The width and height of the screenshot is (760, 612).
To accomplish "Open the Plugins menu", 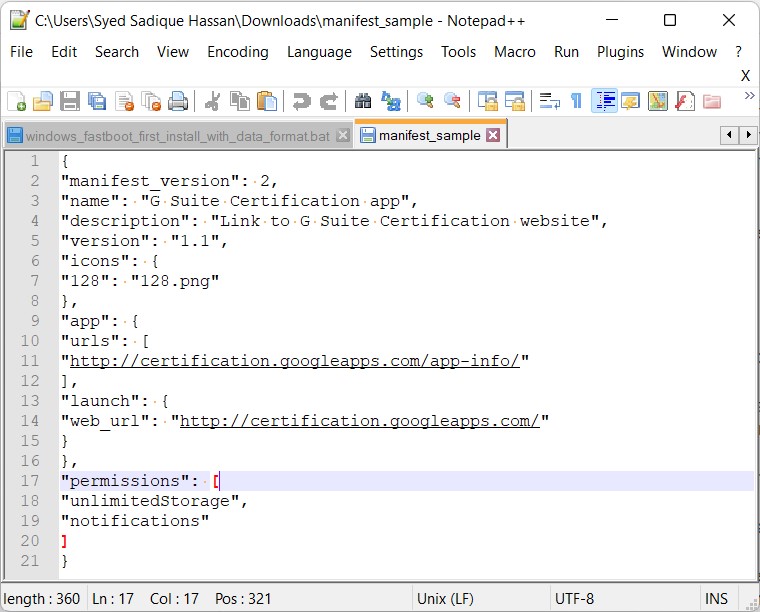I will tap(621, 52).
